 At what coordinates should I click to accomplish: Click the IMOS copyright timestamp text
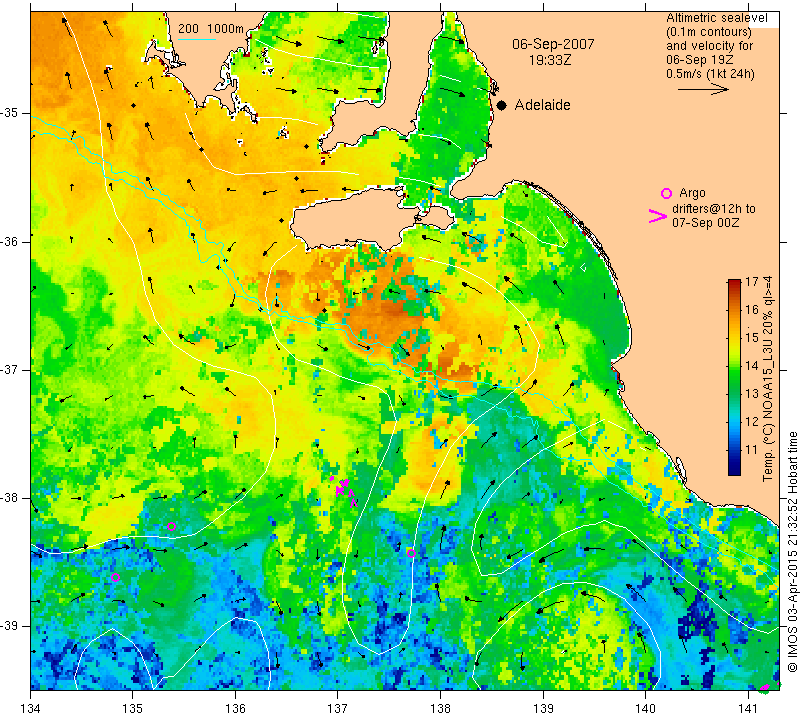pyautogui.click(x=792, y=551)
